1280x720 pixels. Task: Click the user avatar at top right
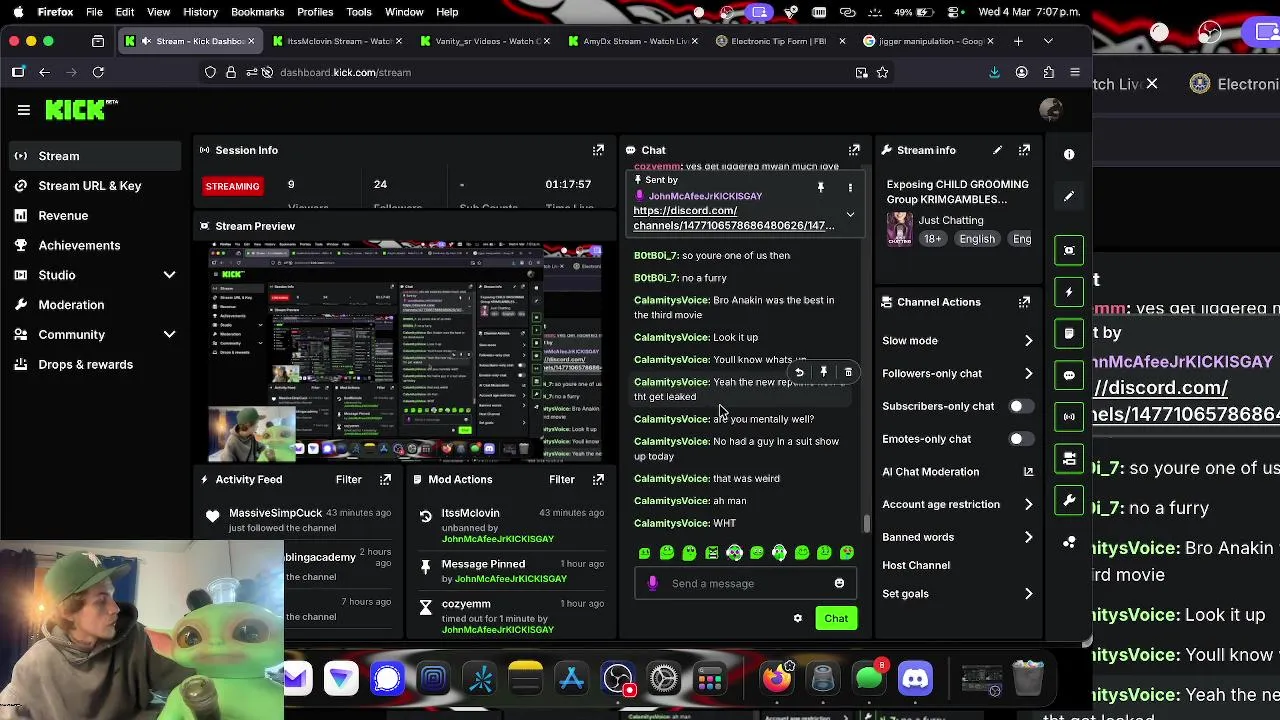pos(1050,110)
